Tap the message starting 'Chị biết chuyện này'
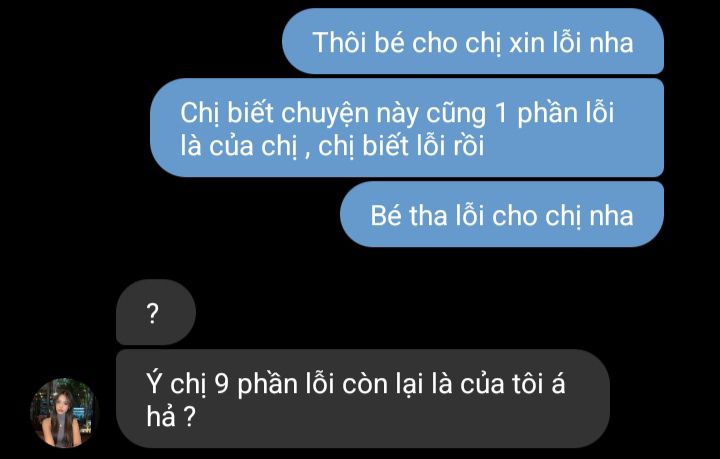This screenshot has height=459, width=720. 407,128
